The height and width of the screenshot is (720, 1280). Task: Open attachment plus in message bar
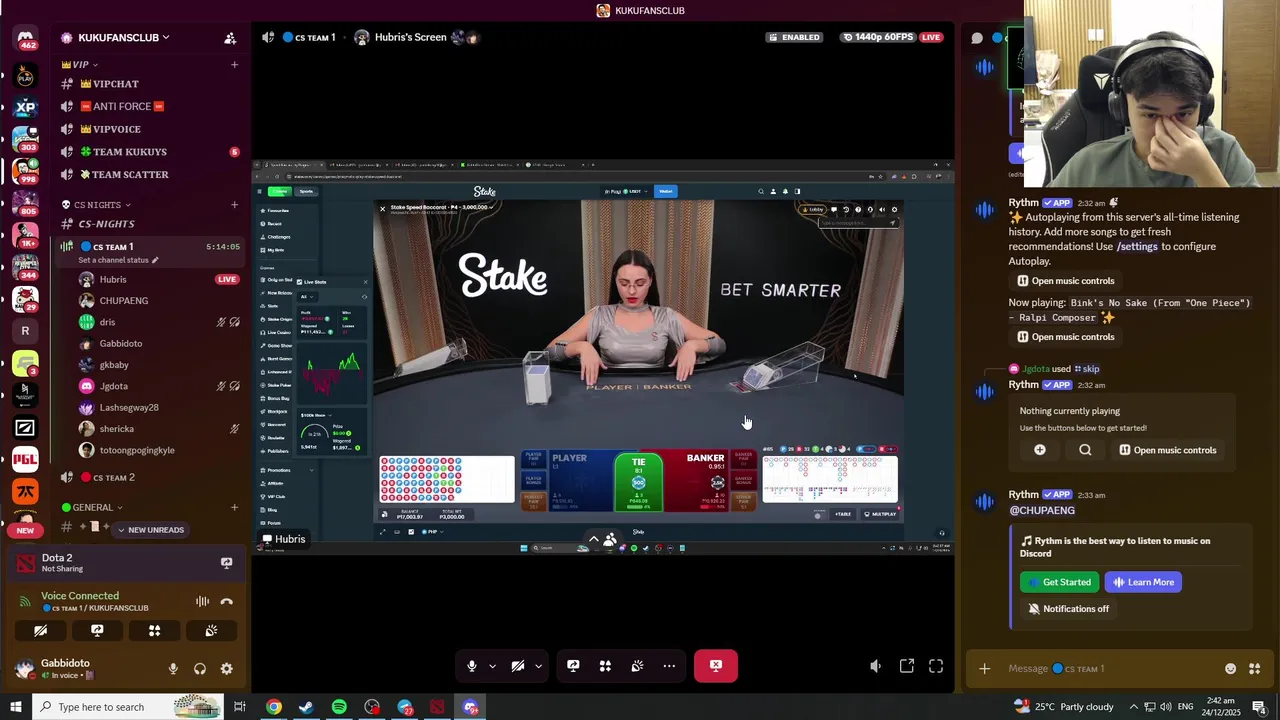coord(984,669)
